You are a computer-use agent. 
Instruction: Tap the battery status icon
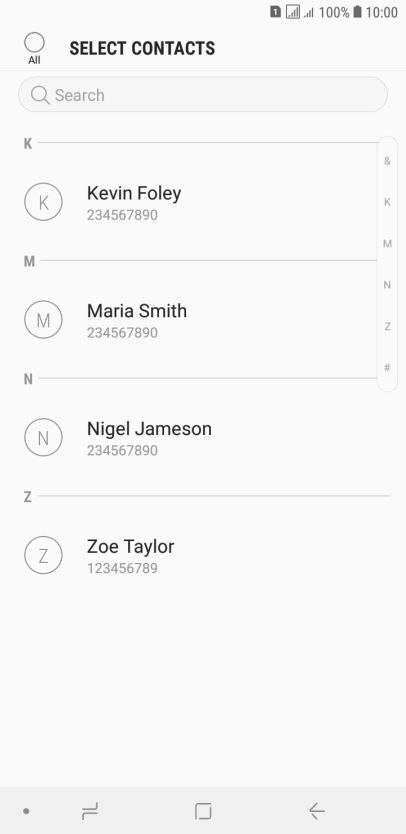[x=358, y=12]
